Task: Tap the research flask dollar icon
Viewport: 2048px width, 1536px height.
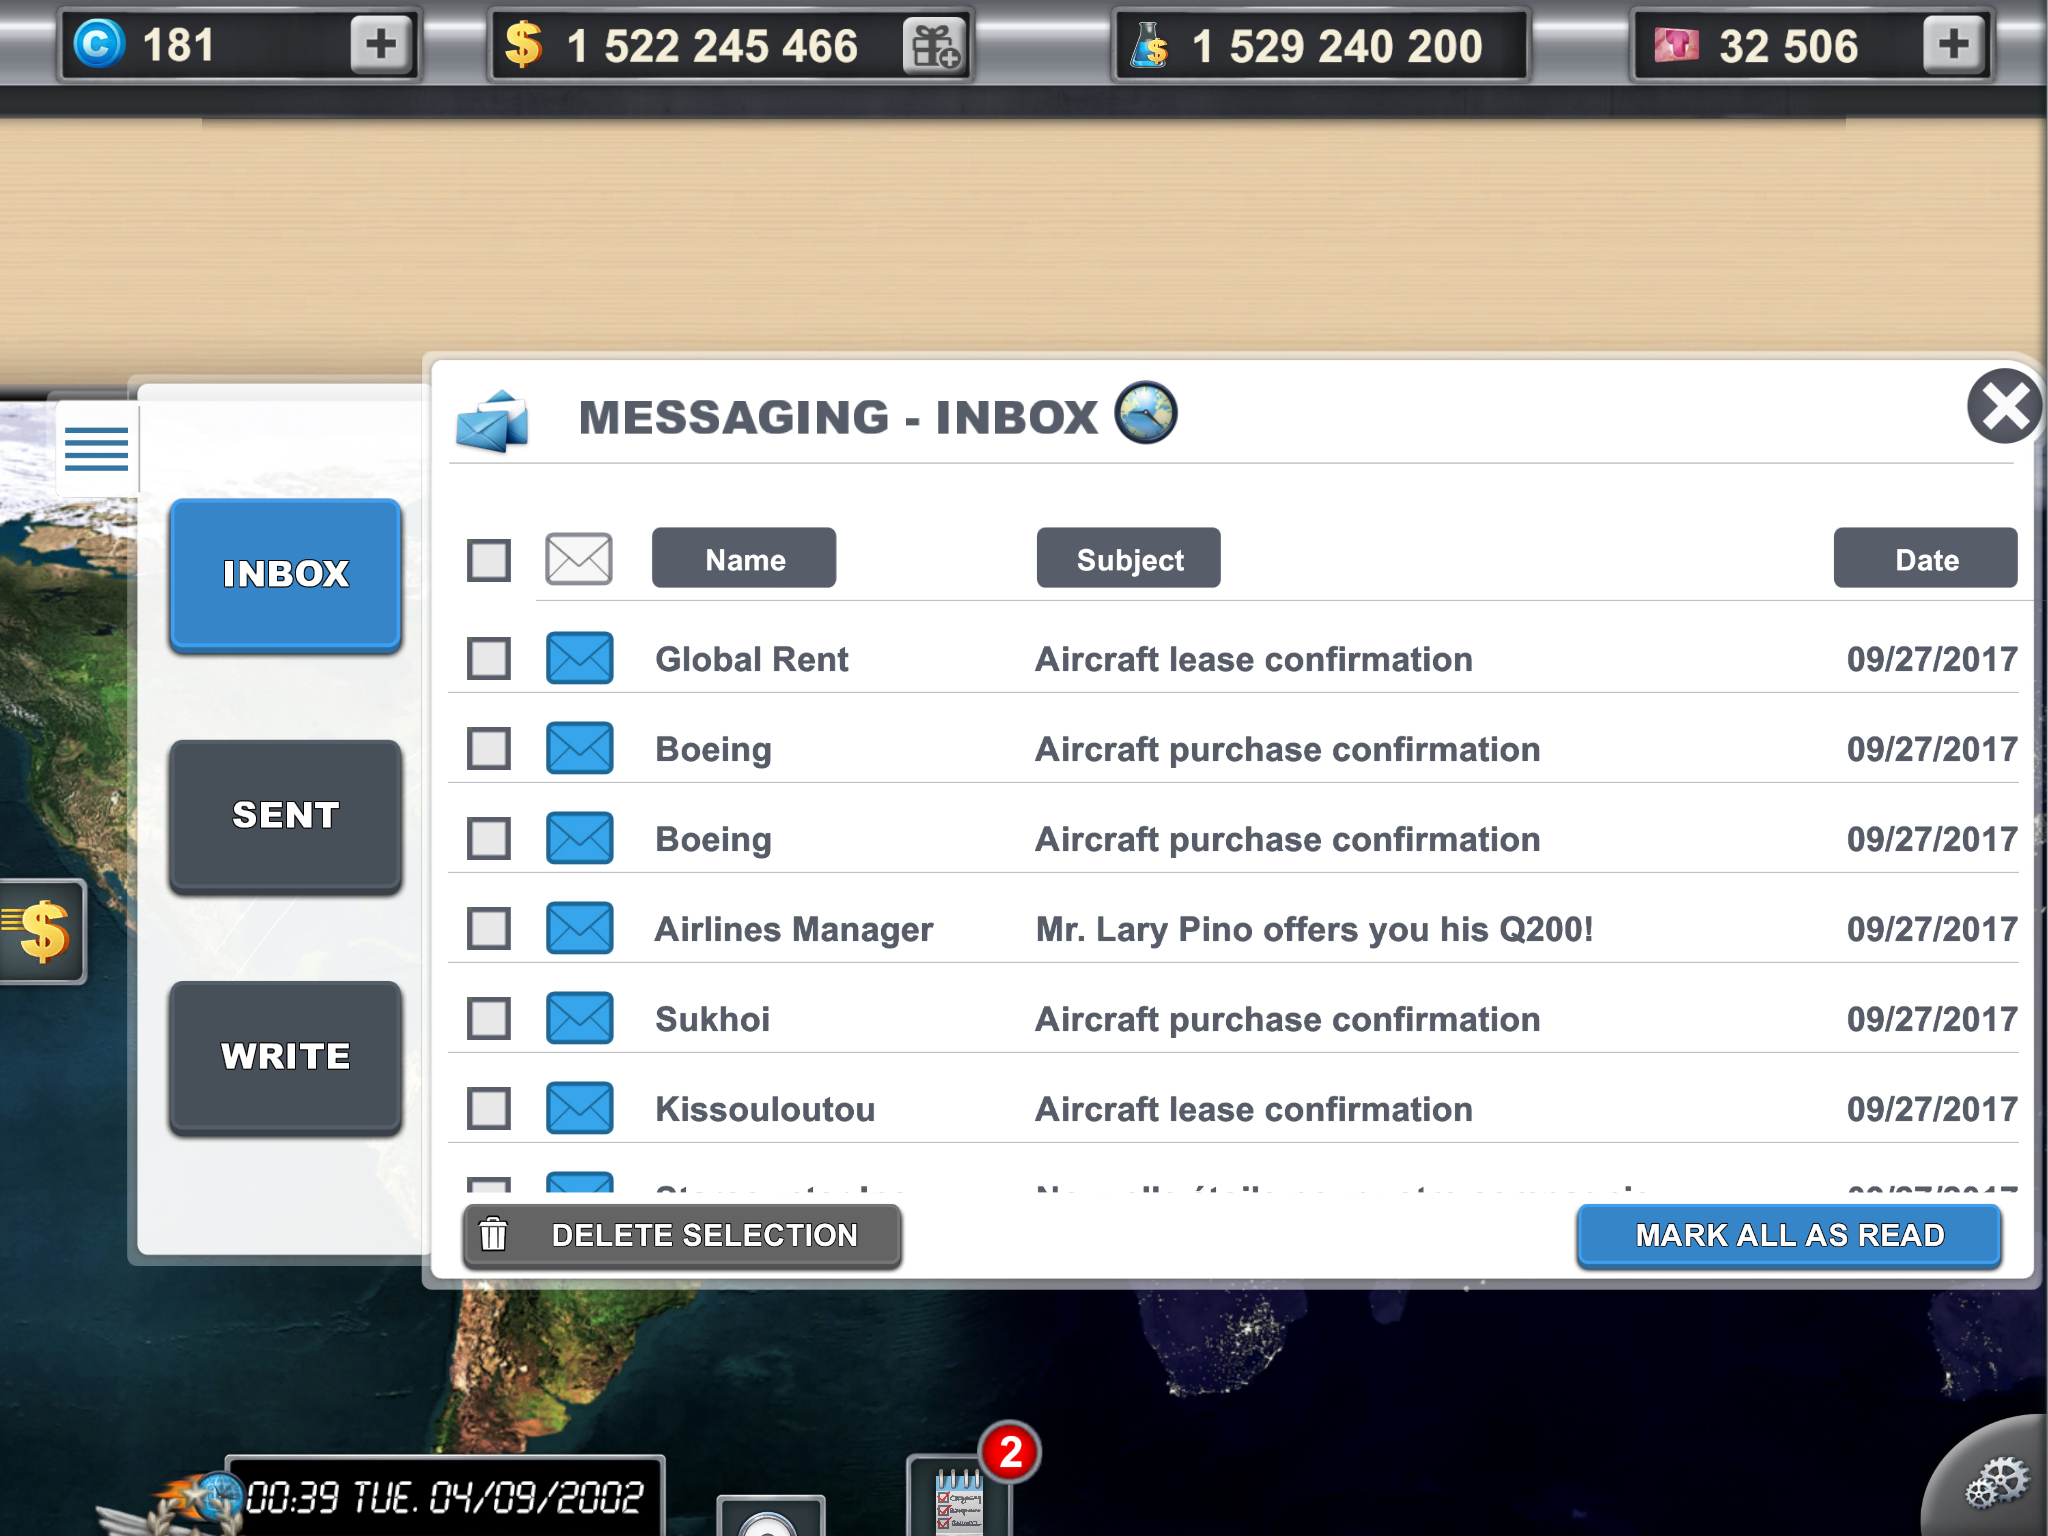Action: 1149,46
